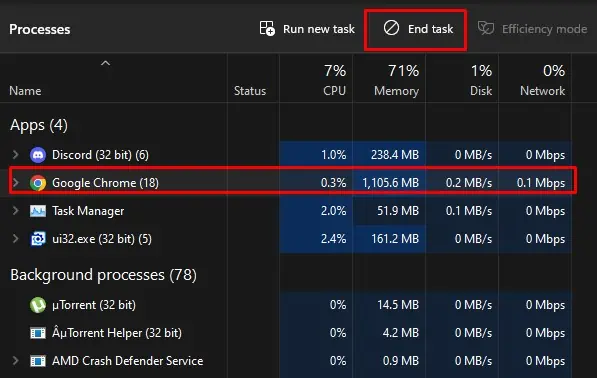Click the ui32.exe gear icon
This screenshot has width=597, height=378.
[38, 239]
